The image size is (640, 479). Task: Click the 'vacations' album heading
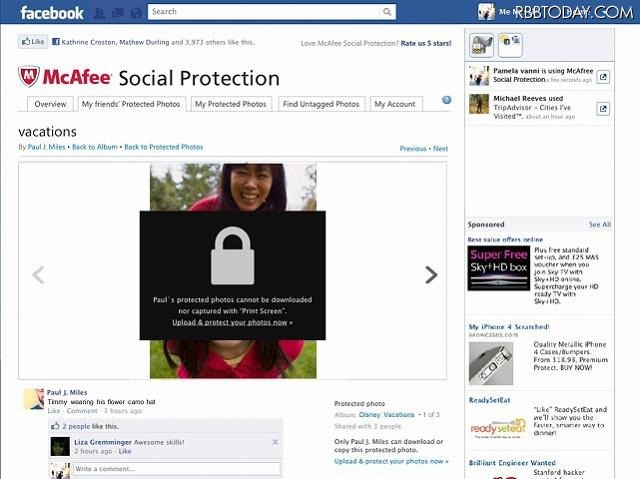(47, 131)
